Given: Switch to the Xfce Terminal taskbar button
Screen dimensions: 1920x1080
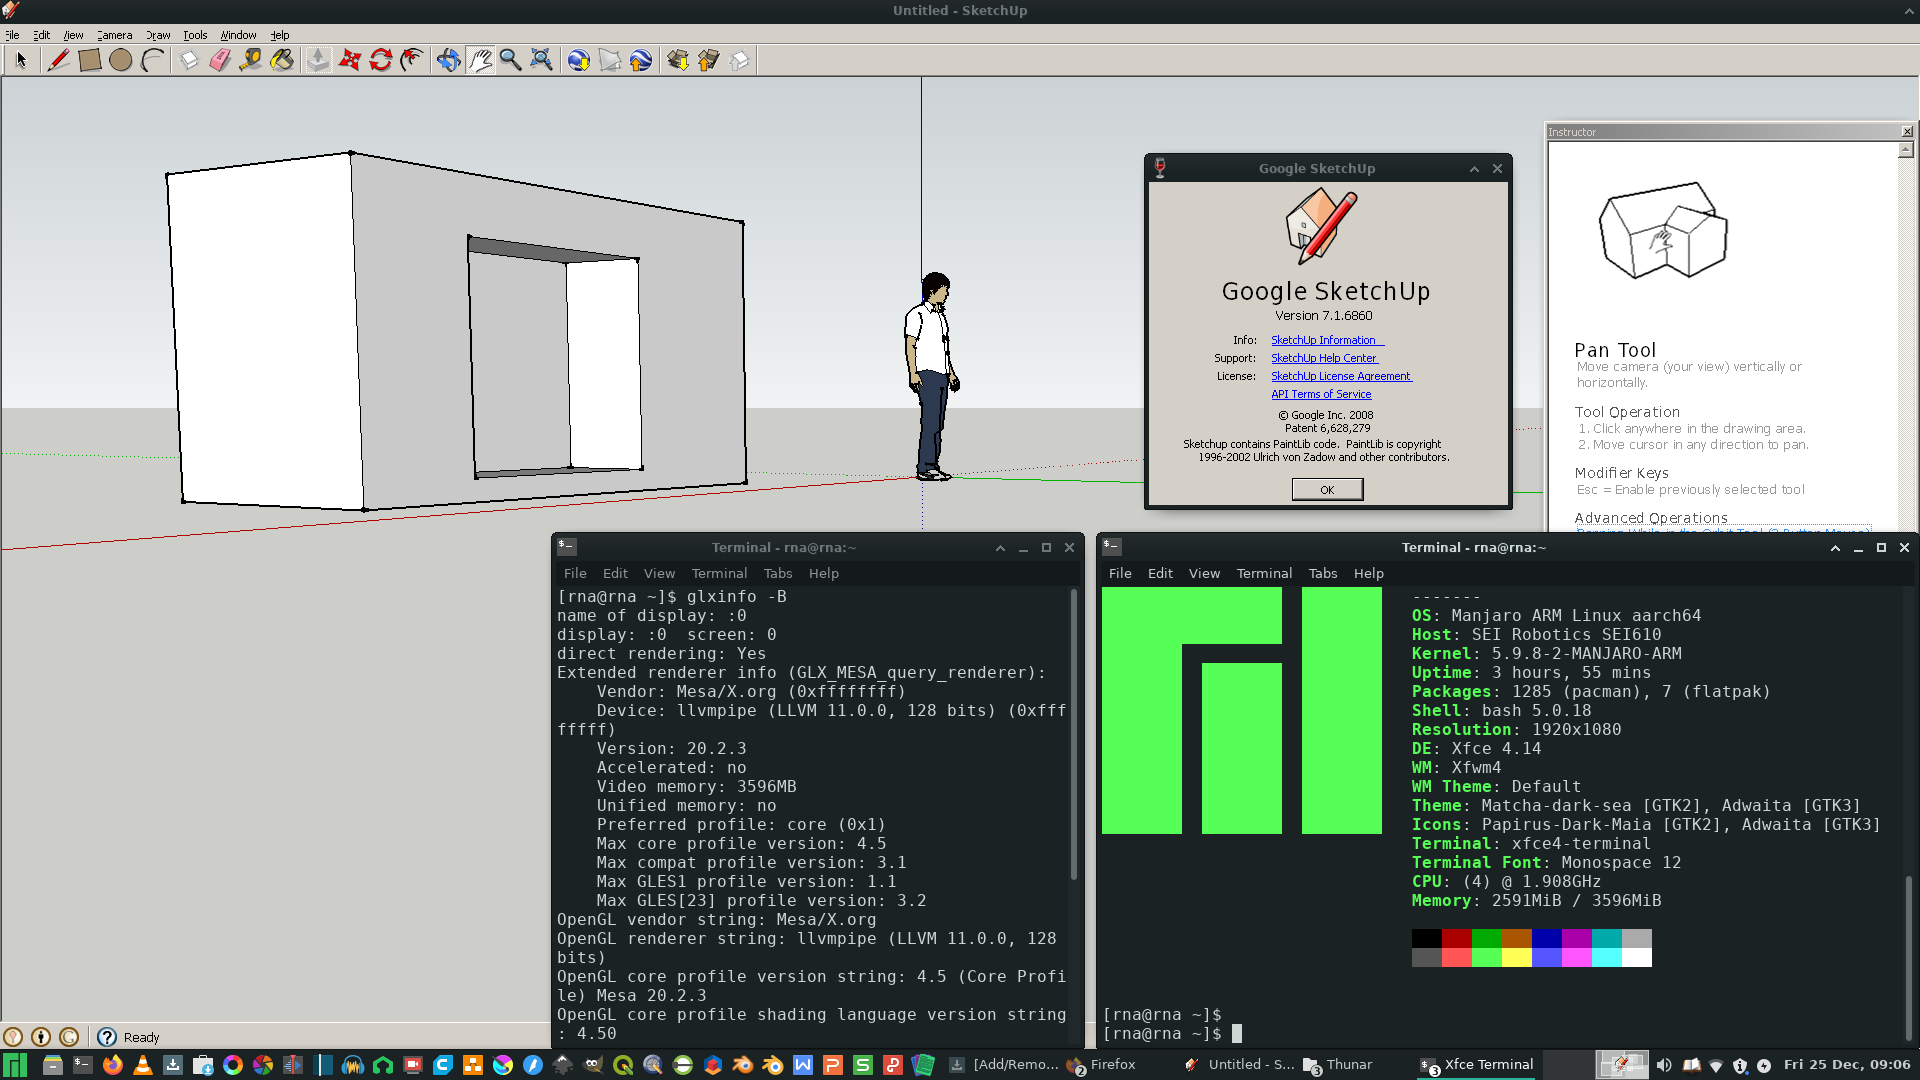Looking at the screenshot, I should (x=1478, y=1065).
